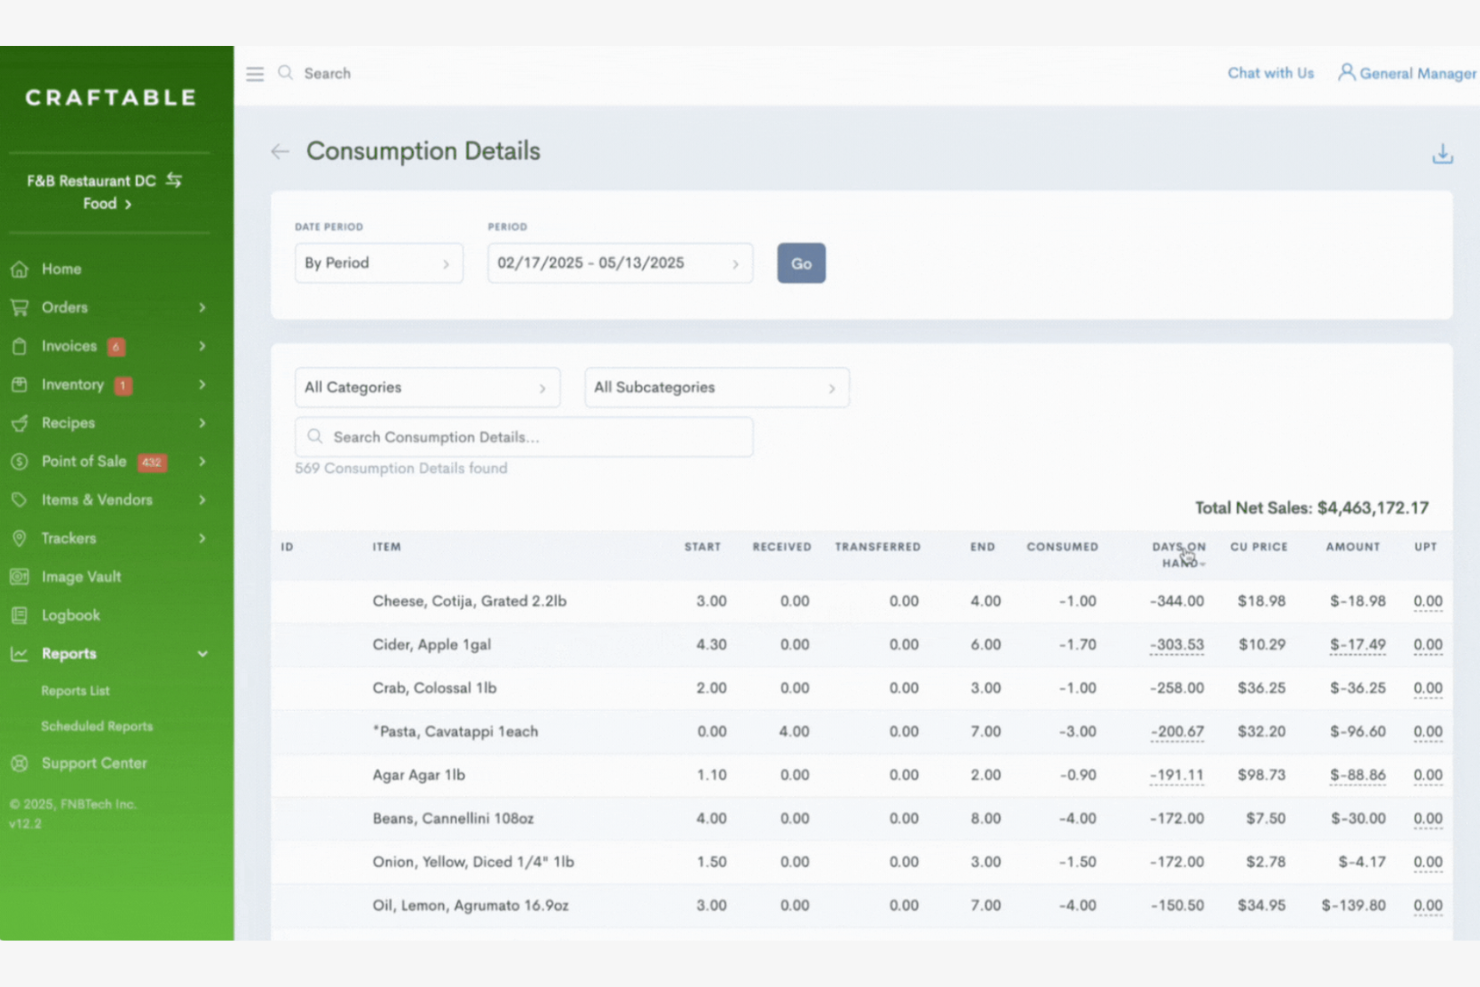Open the Image Vault
The width and height of the screenshot is (1480, 987).
(x=81, y=576)
